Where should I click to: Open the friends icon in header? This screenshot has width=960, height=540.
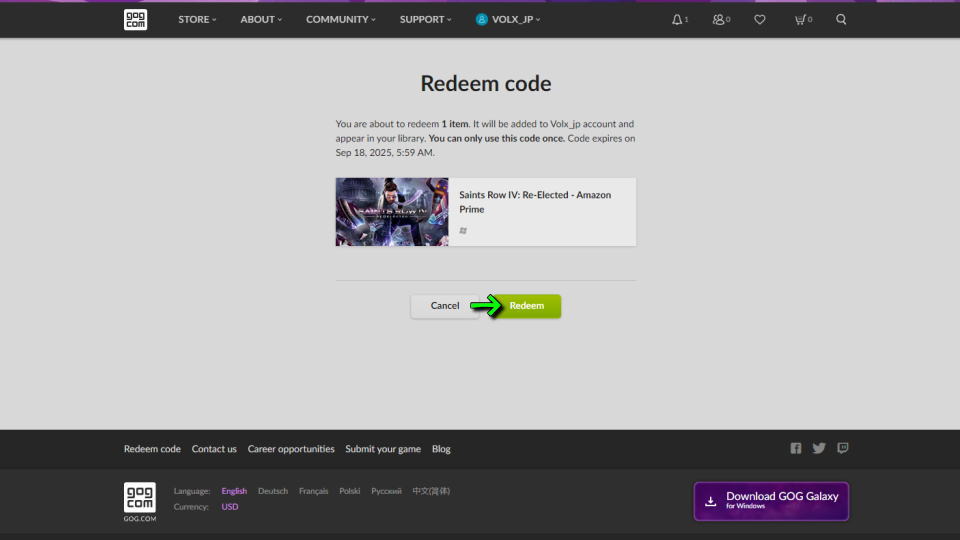click(721, 20)
